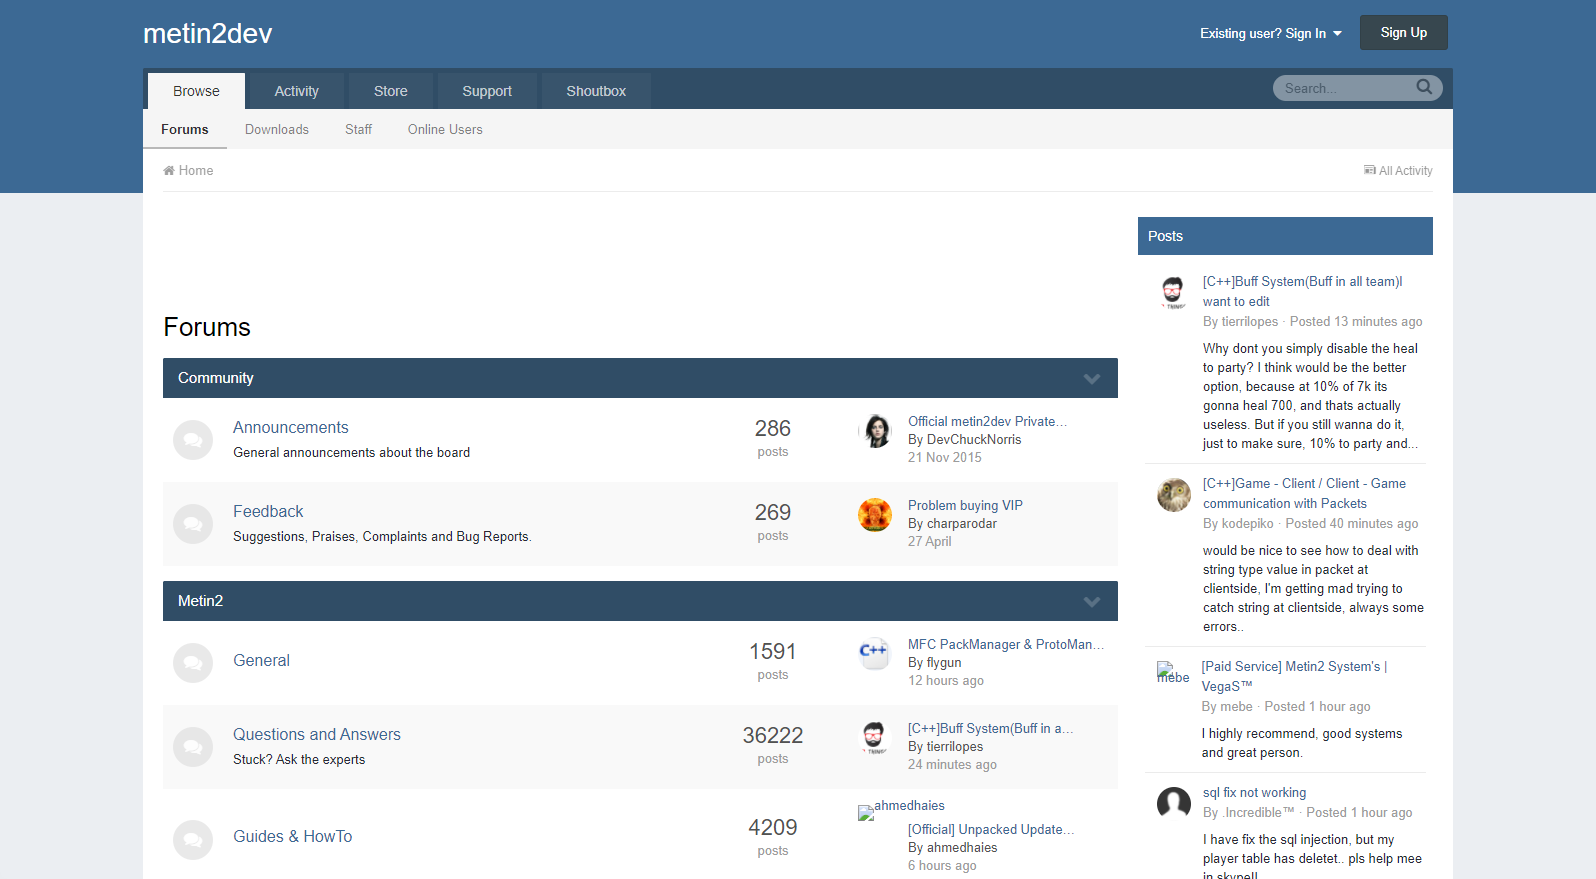Open 'Problem buying VIP' topic link
1596x879 pixels.
[965, 505]
